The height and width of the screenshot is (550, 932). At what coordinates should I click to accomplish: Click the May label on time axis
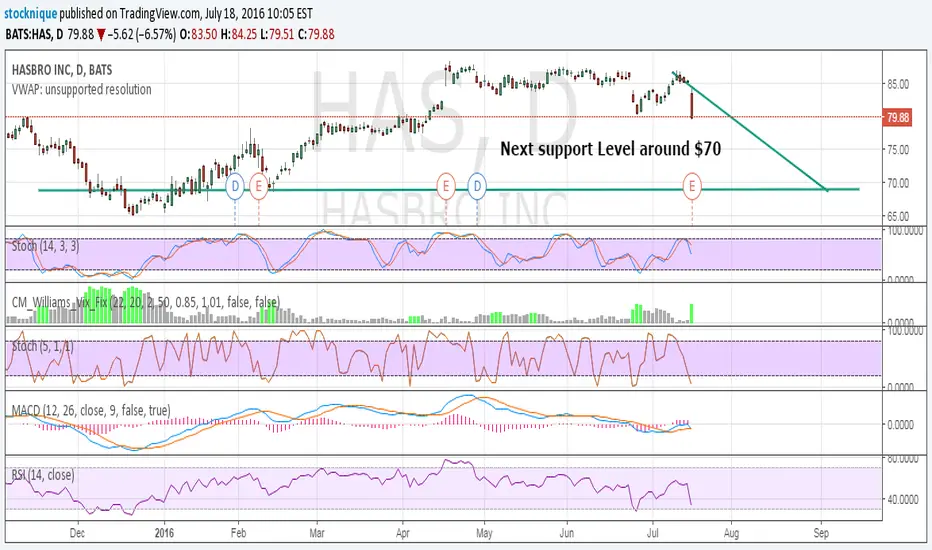(x=484, y=533)
